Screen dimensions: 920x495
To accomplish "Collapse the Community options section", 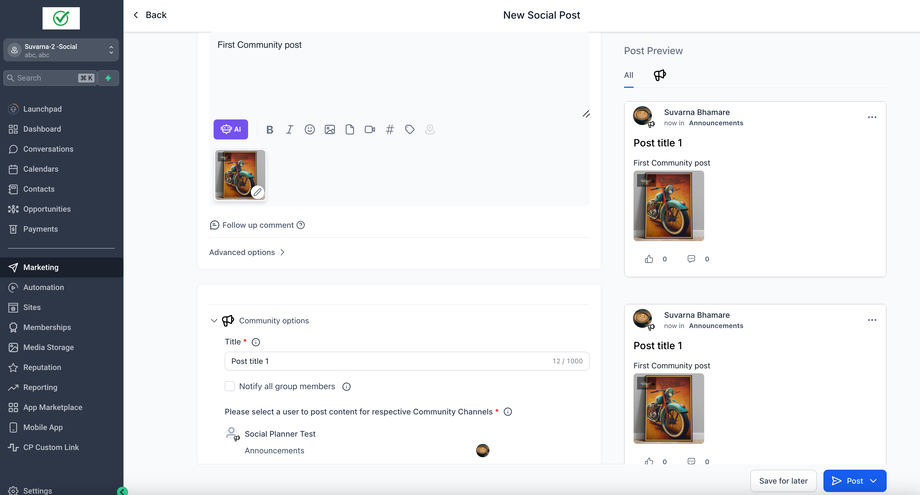I will [214, 321].
